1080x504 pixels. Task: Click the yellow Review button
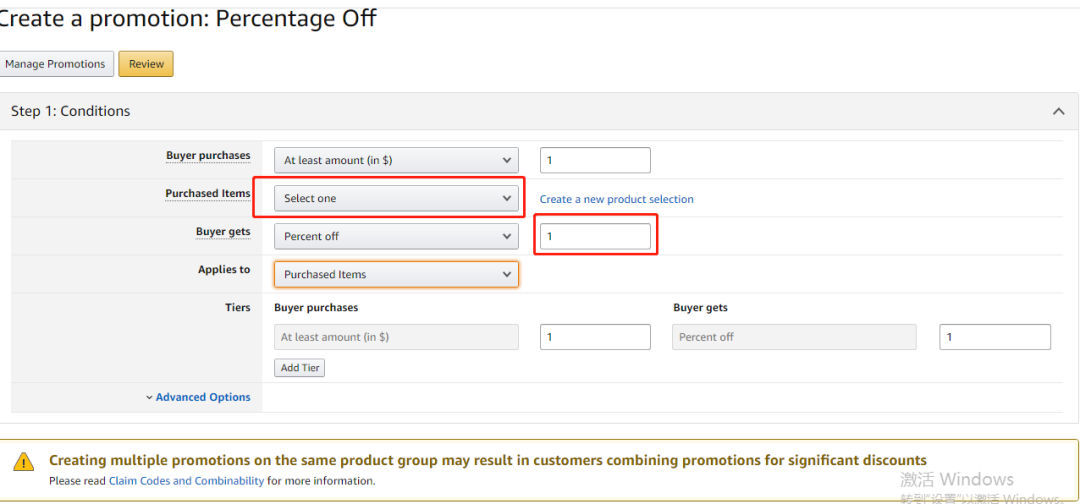[146, 64]
